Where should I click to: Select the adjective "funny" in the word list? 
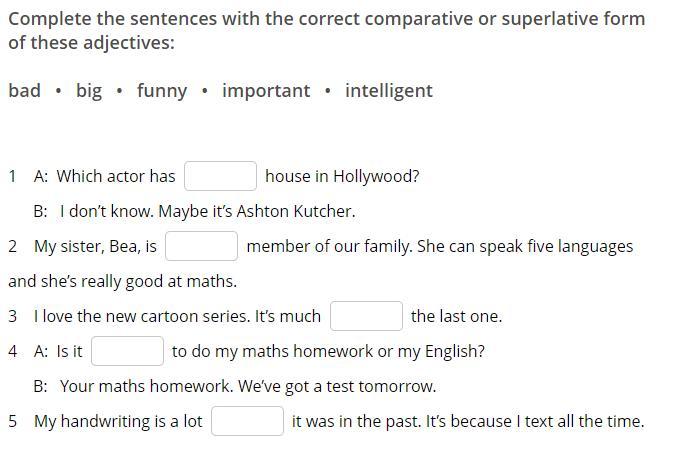coord(162,91)
